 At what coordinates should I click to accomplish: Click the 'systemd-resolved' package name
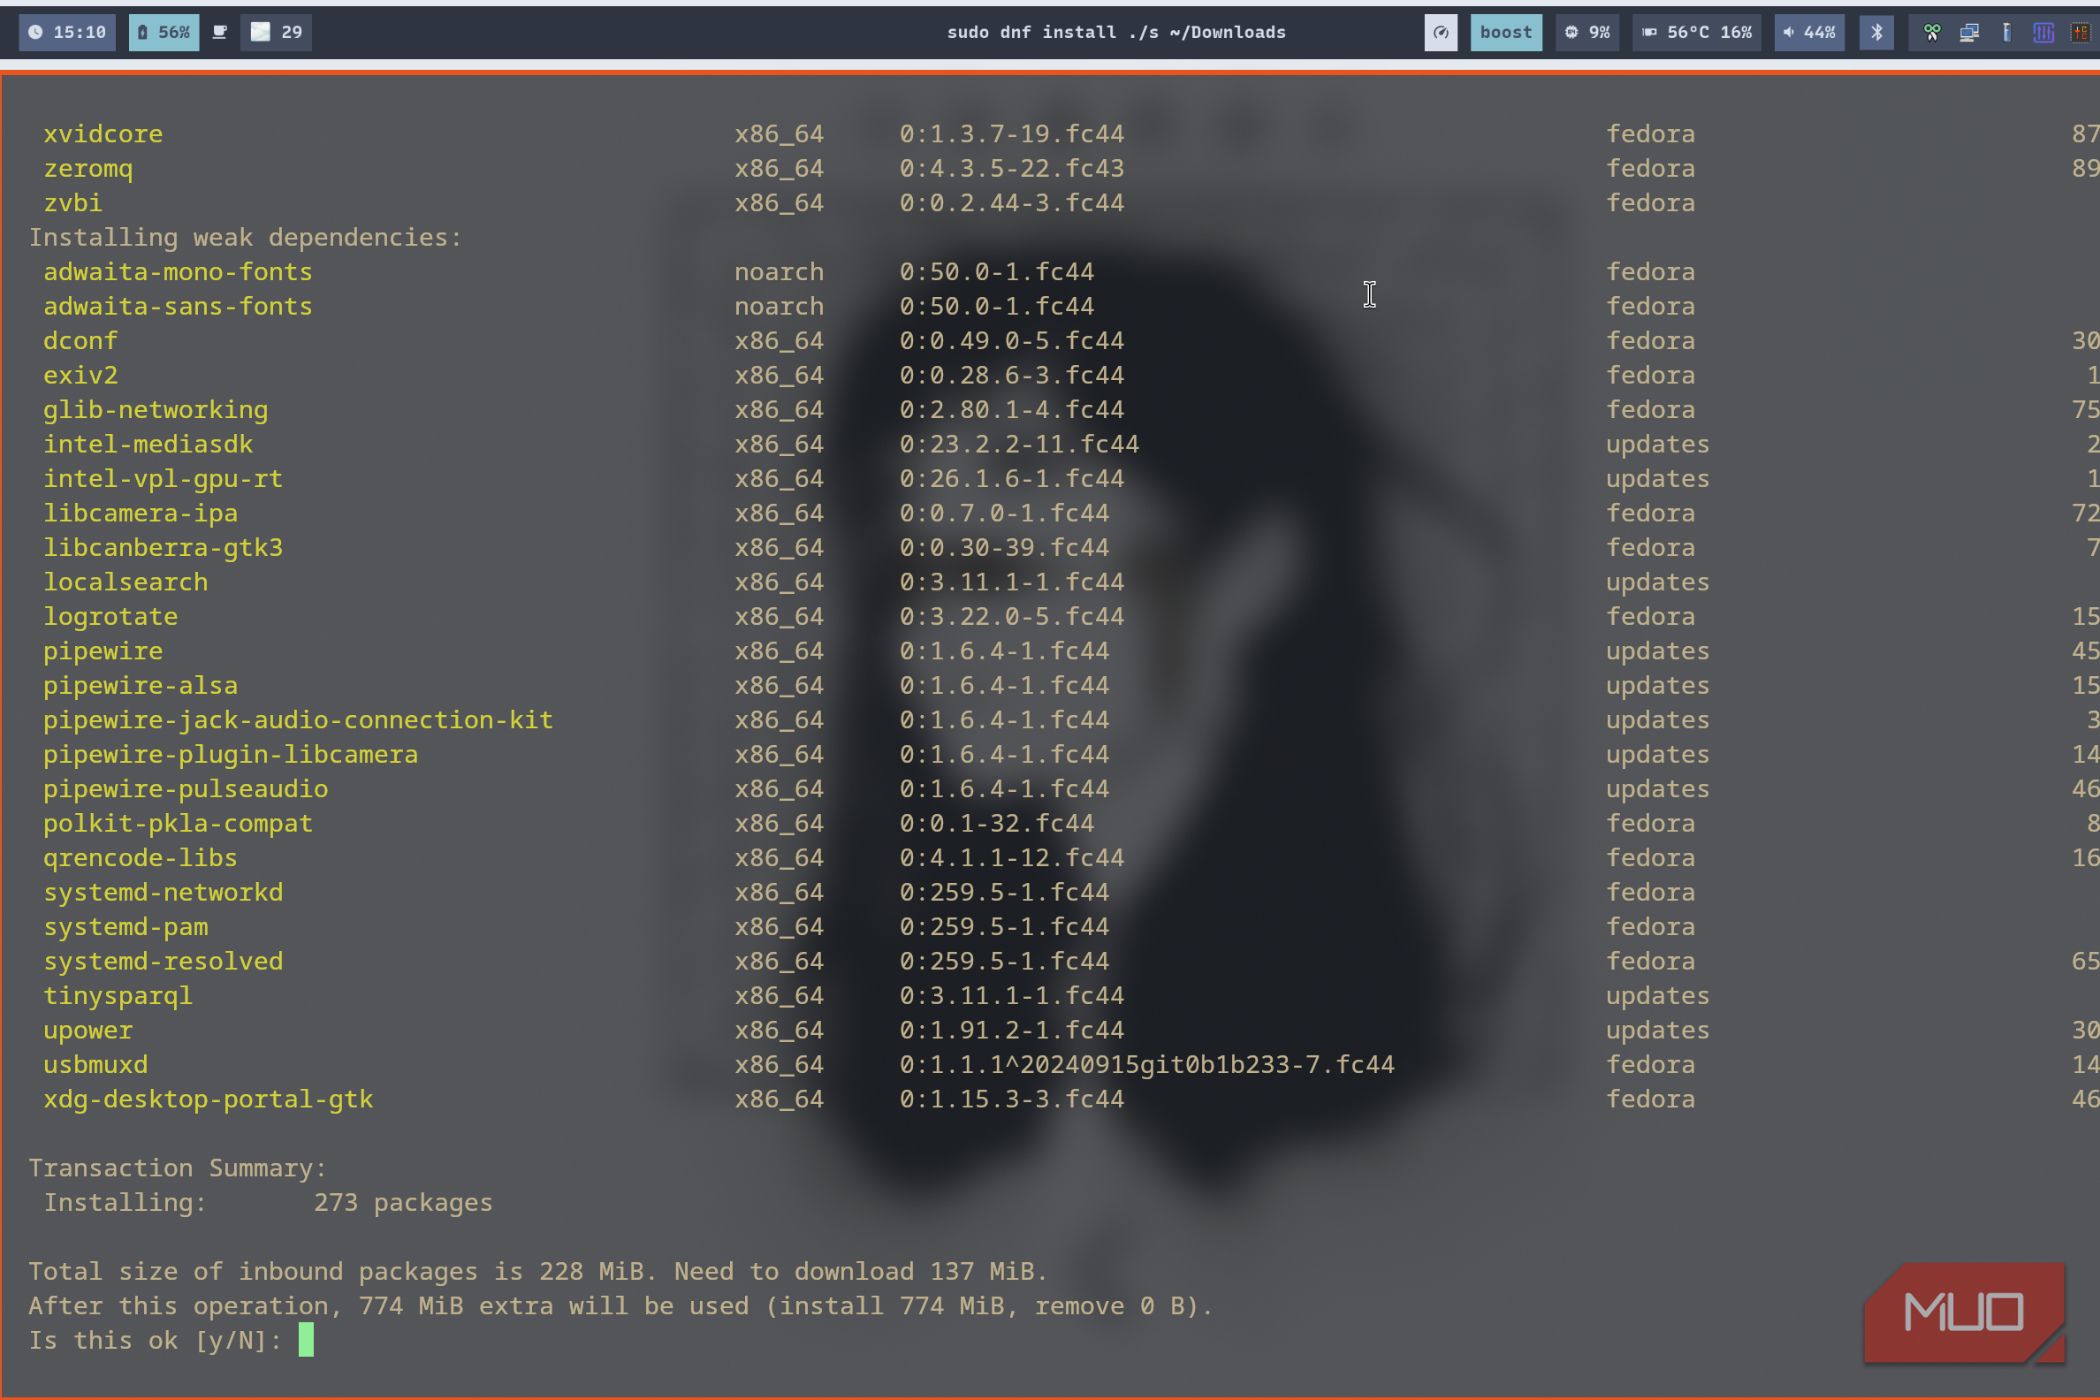pyautogui.click(x=163, y=961)
